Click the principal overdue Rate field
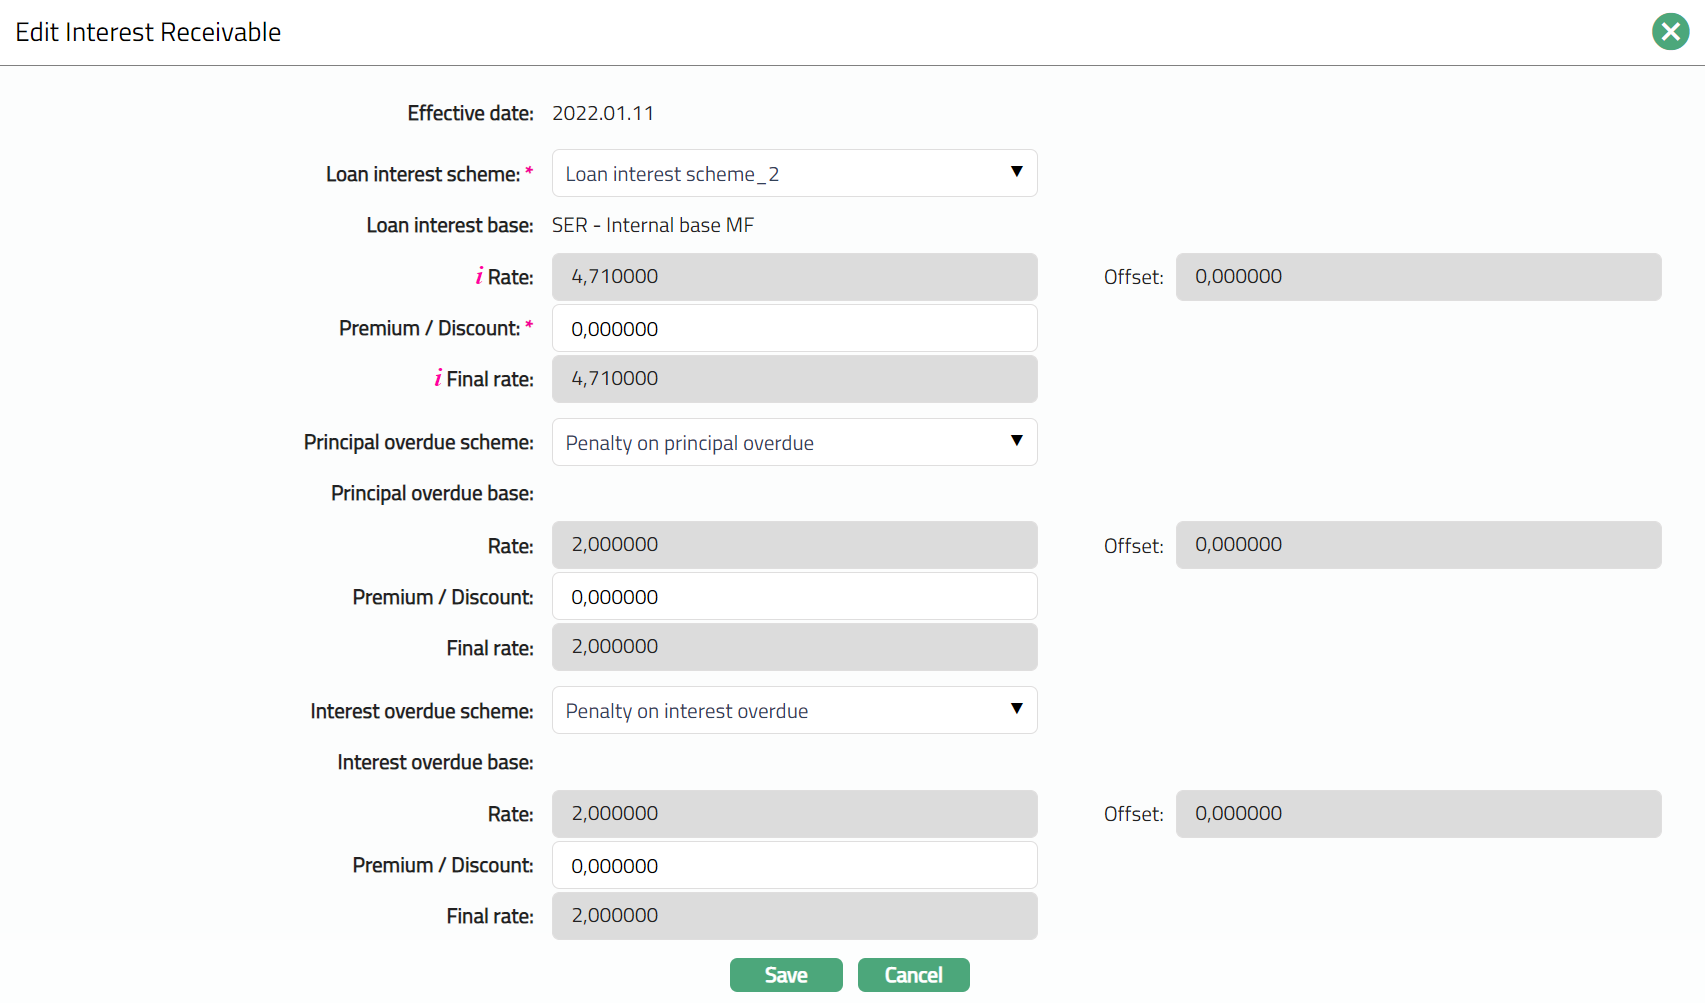The height and width of the screenshot is (1003, 1705). tap(794, 545)
